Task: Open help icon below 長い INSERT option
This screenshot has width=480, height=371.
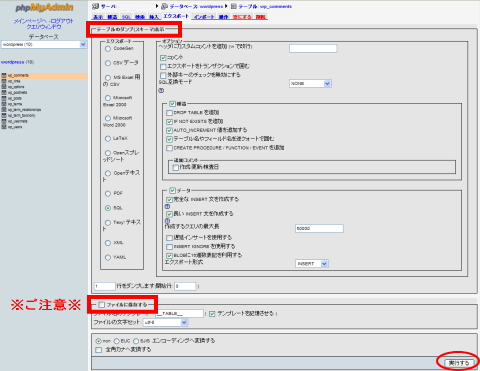Action: tap(168, 220)
